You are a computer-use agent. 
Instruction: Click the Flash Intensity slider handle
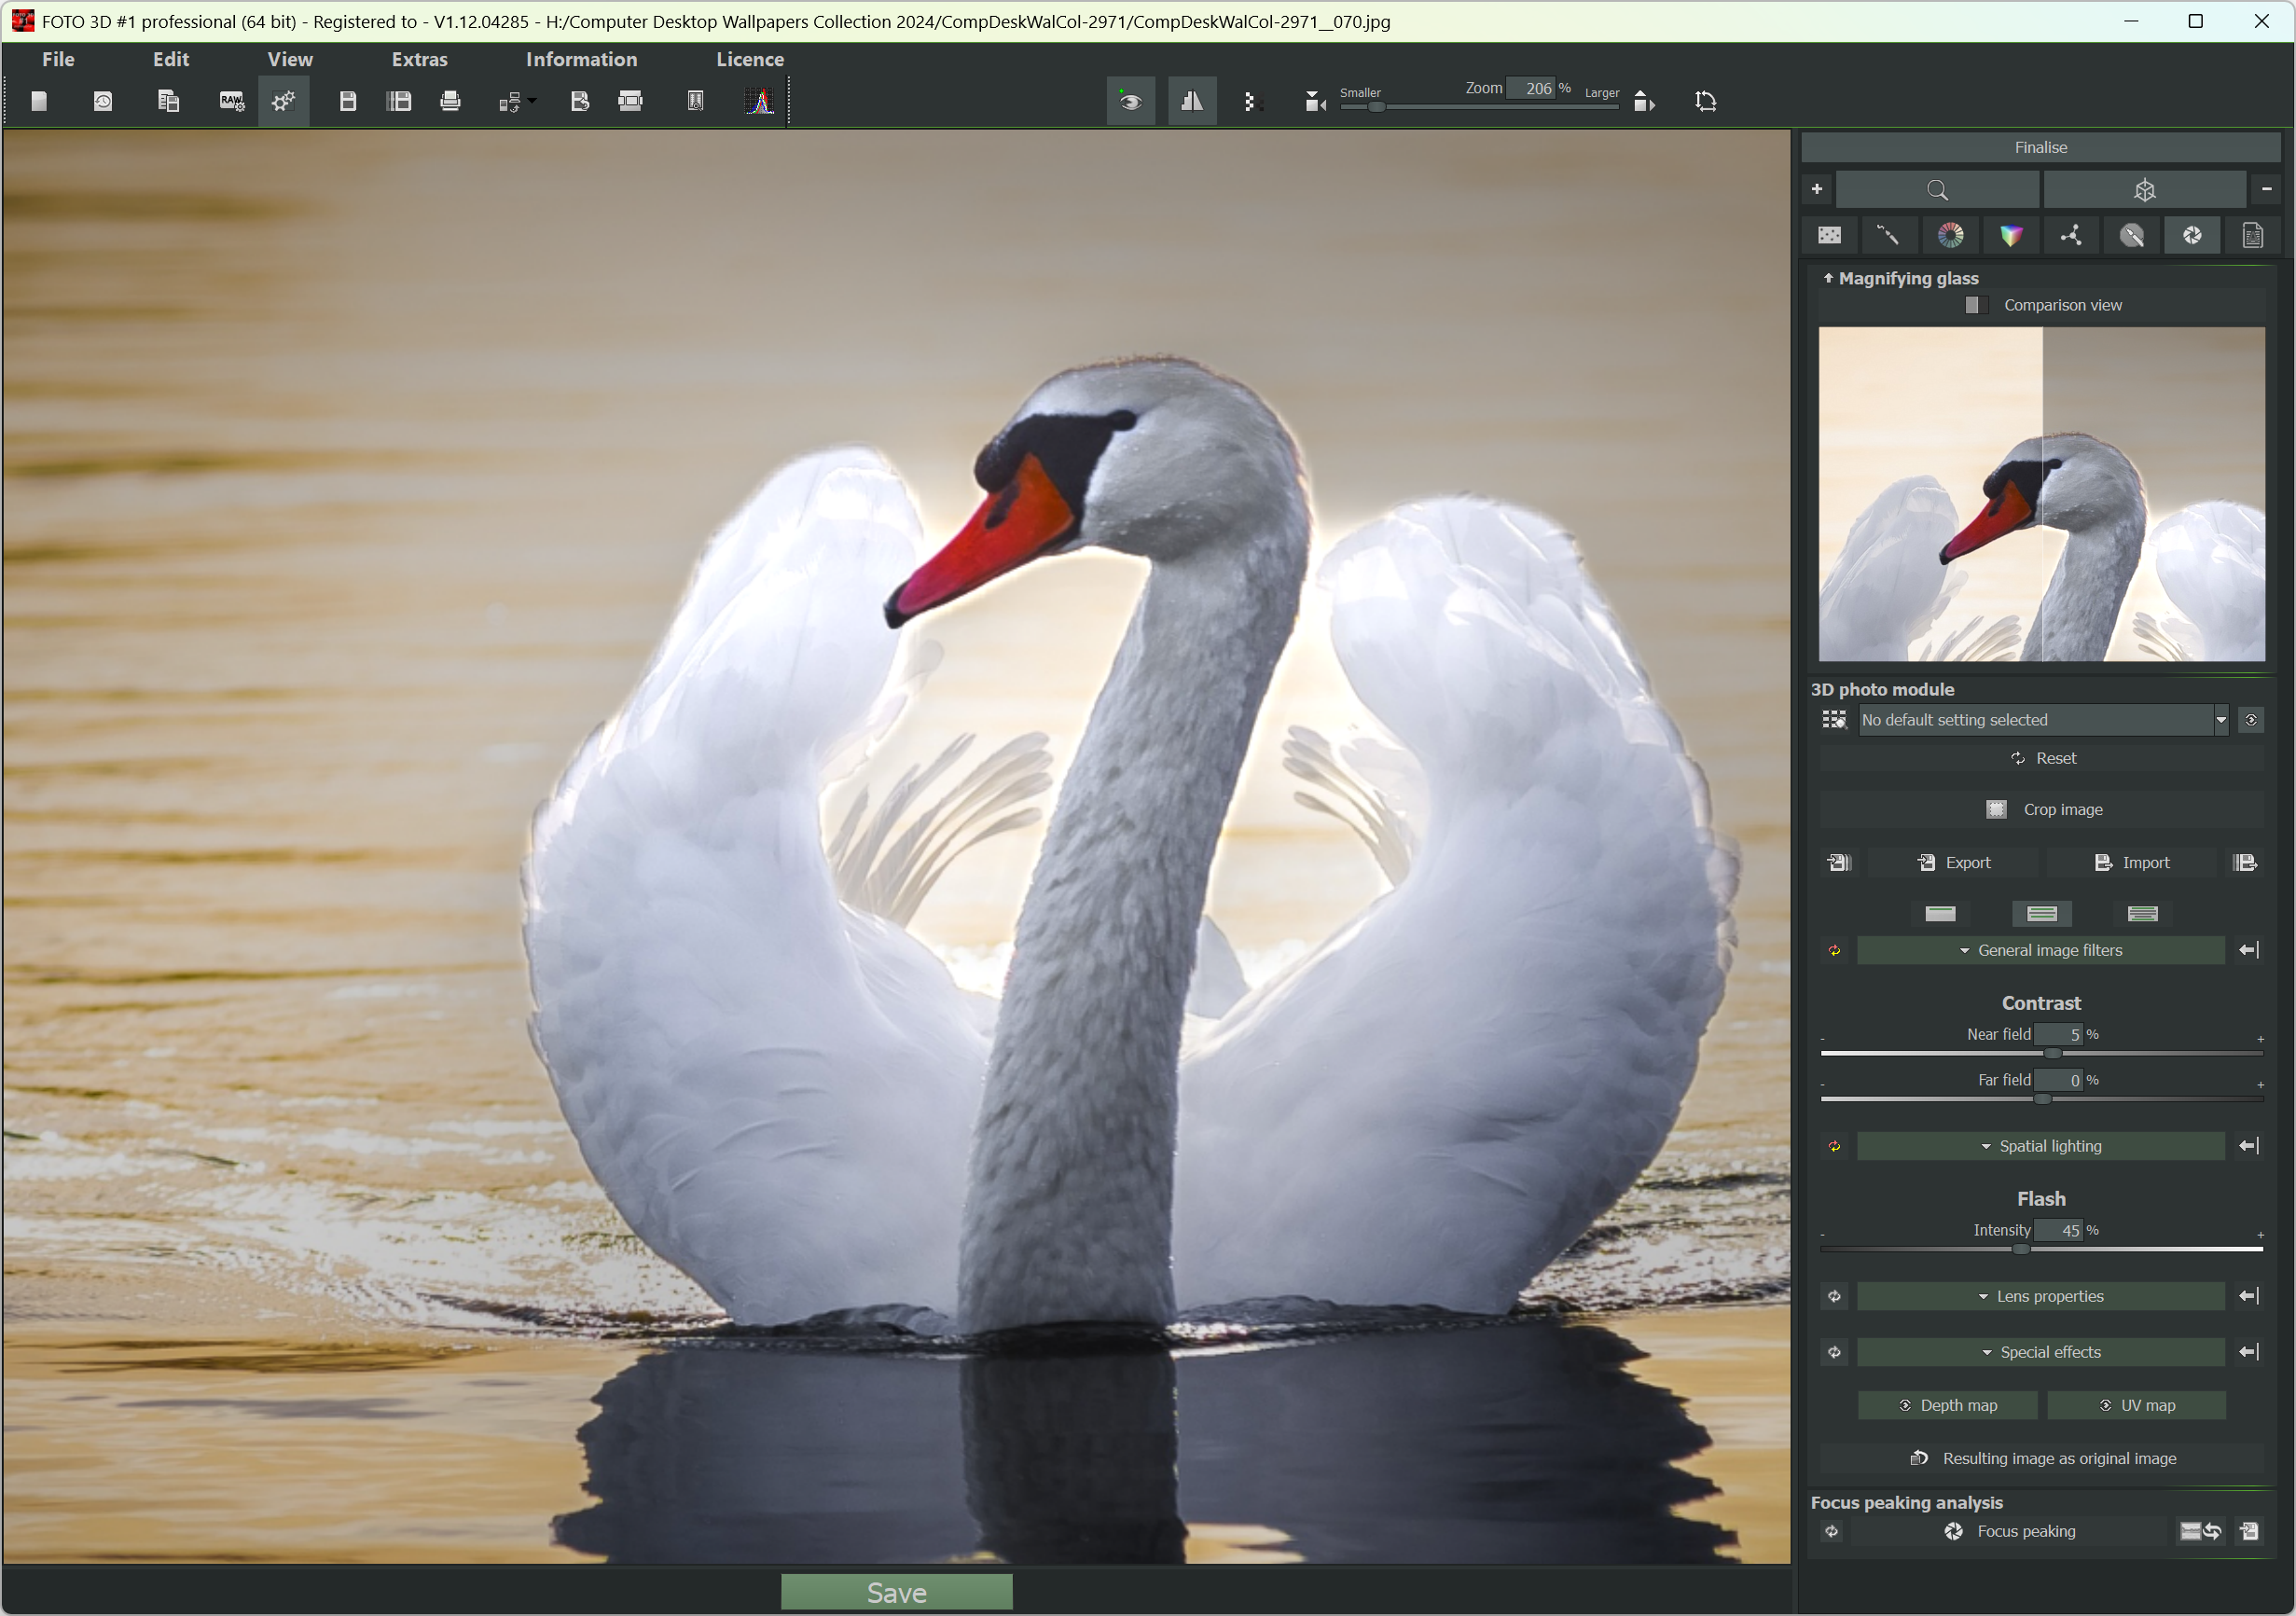tap(2021, 1250)
